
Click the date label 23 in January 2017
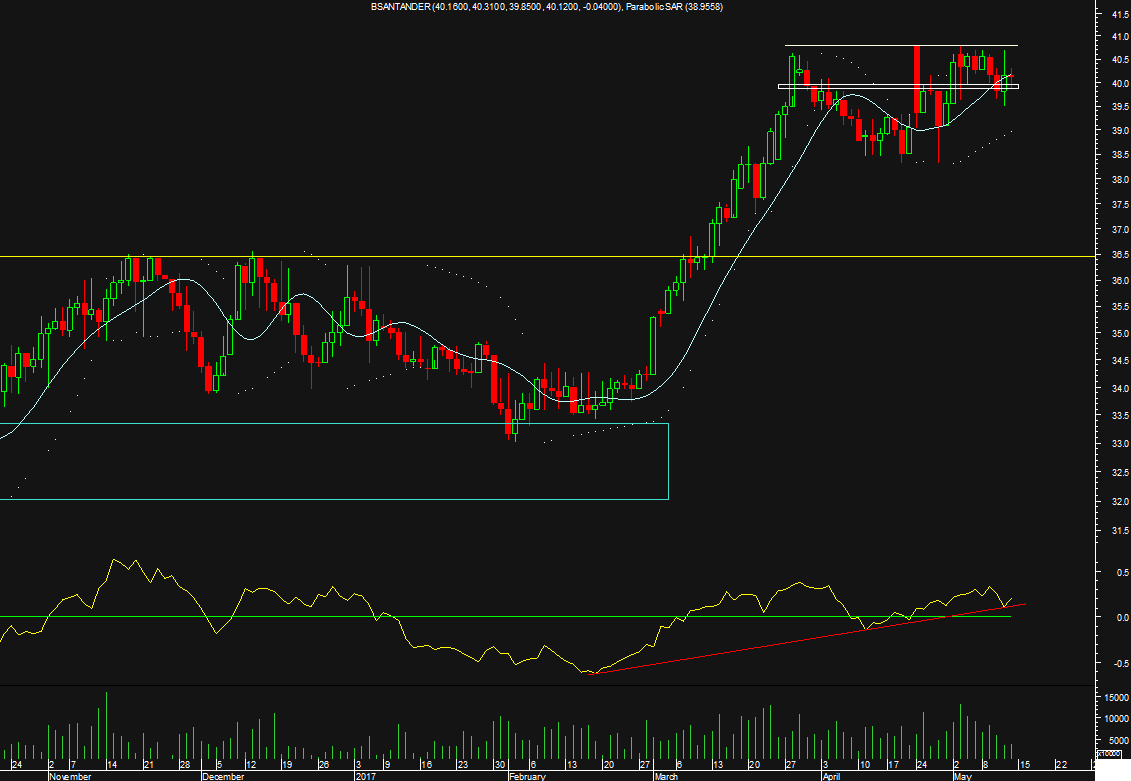click(x=462, y=765)
